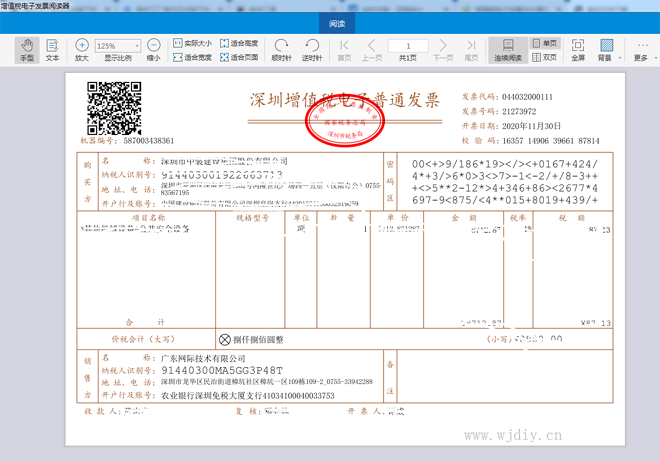Click seller name 广东网际技术有限公司
The height and width of the screenshot is (462, 660).
tap(203, 358)
